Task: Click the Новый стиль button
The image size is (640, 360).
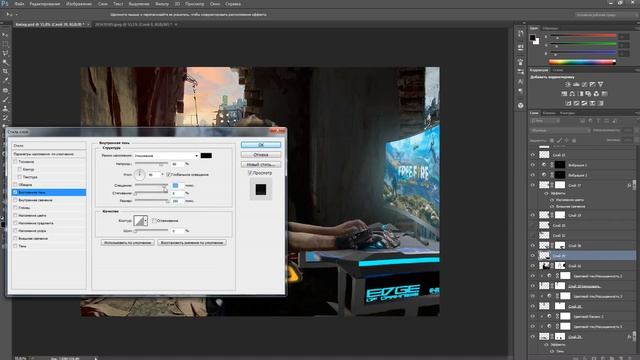Action: click(x=261, y=164)
